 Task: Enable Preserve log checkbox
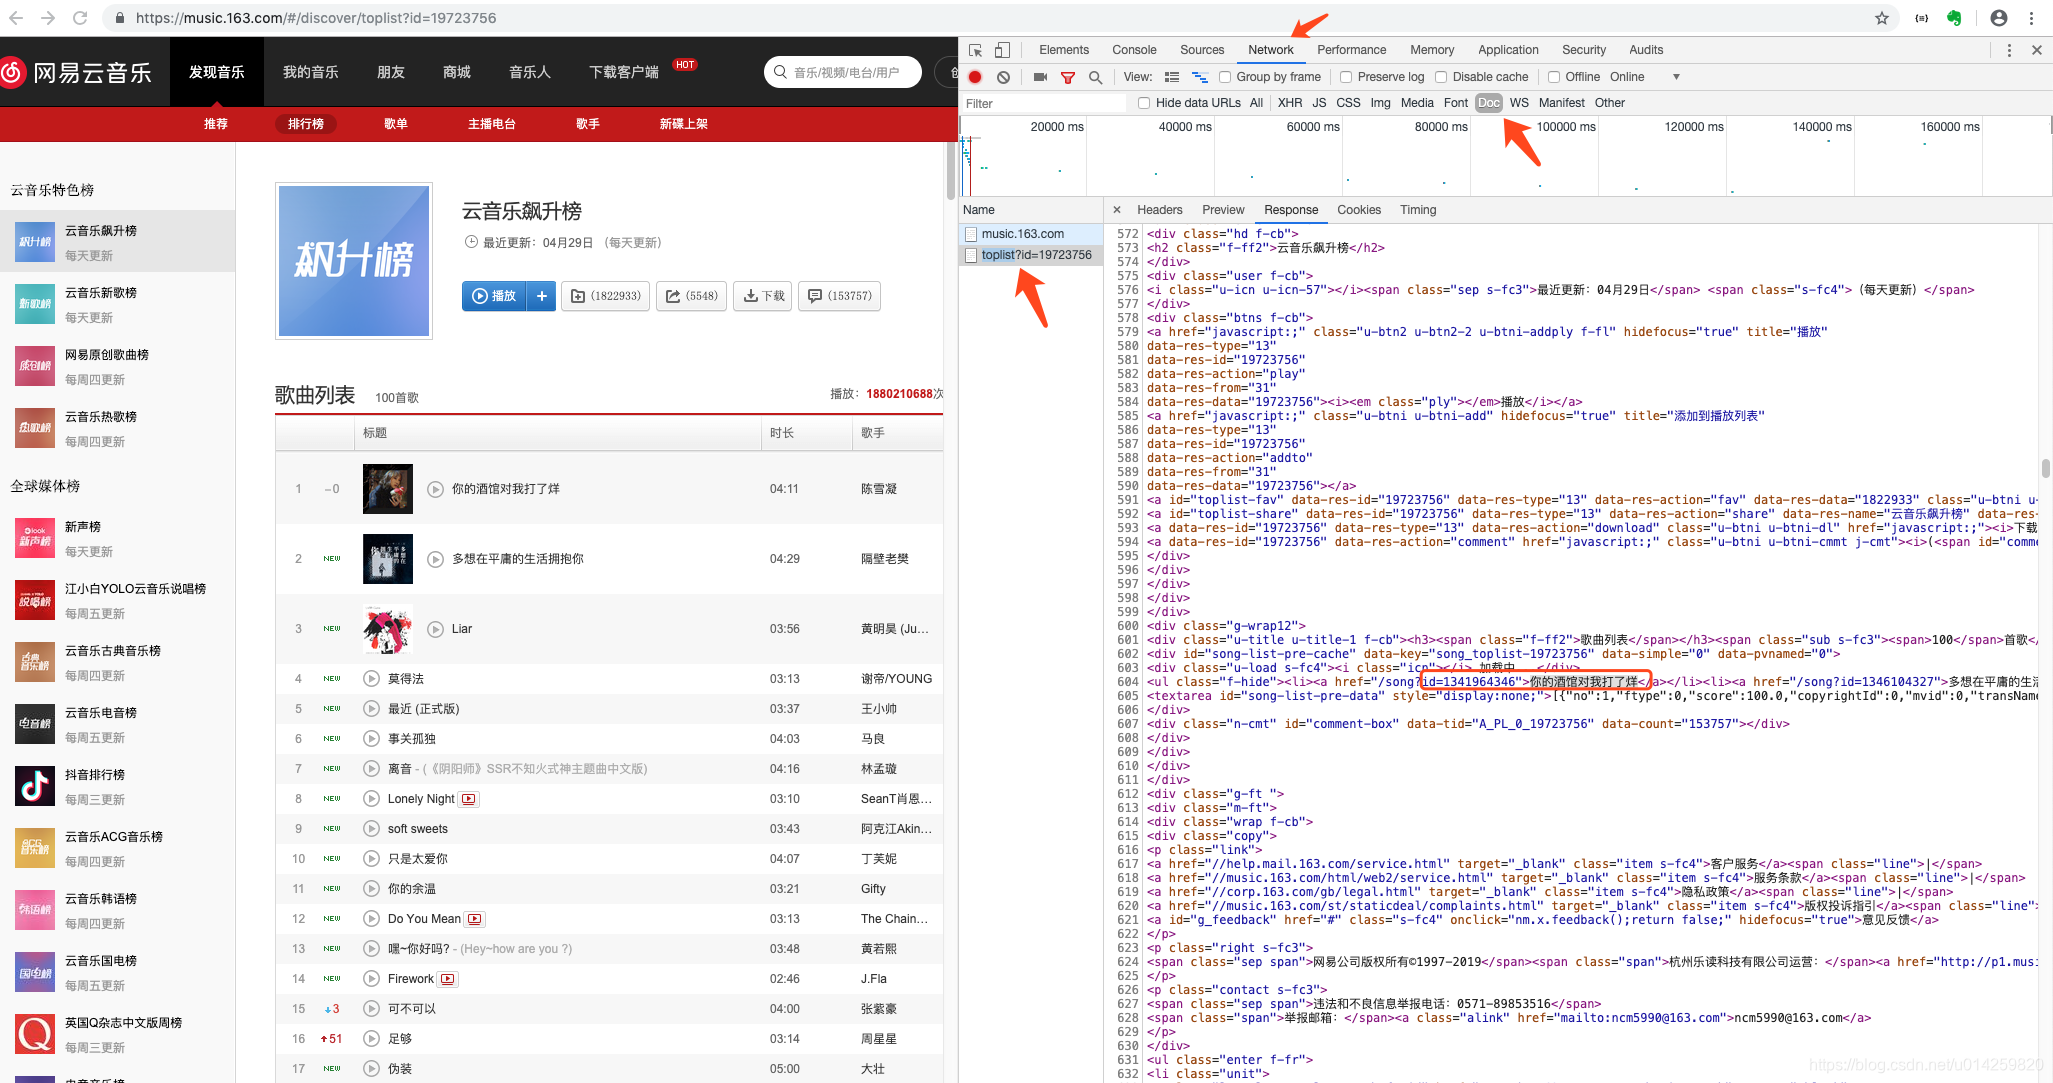pos(1346,77)
